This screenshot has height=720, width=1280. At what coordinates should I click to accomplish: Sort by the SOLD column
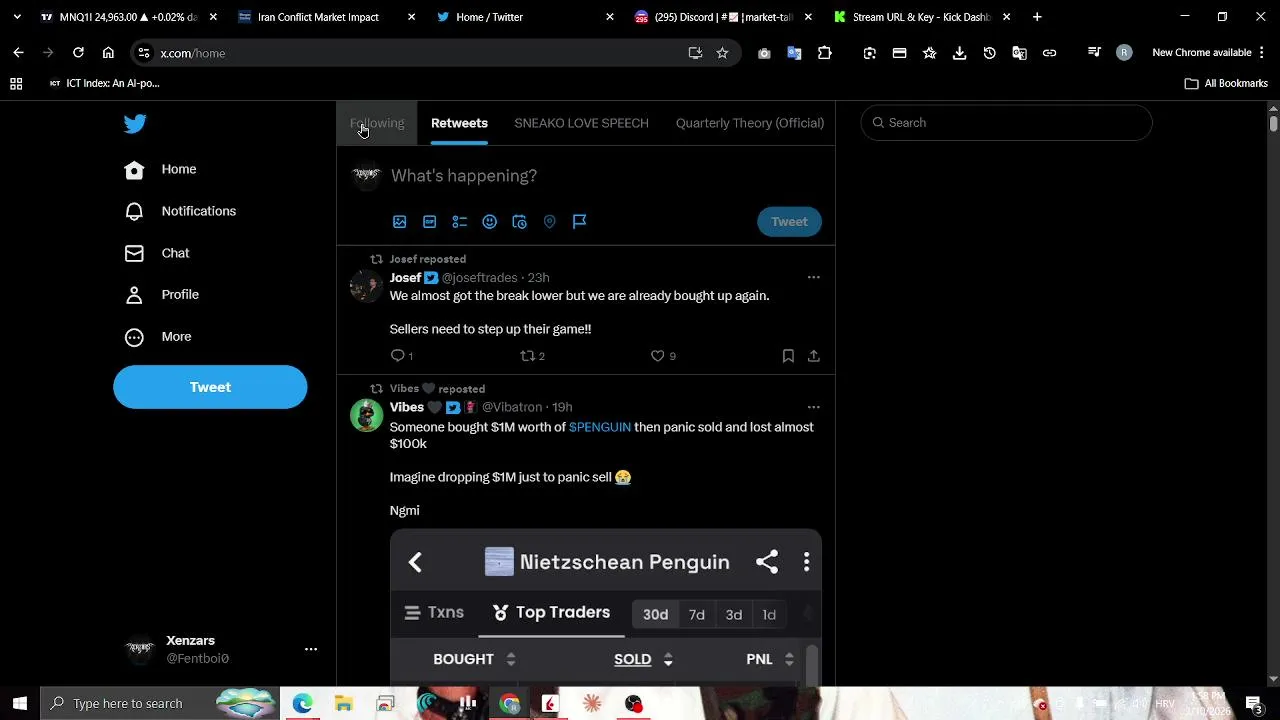coord(643,659)
